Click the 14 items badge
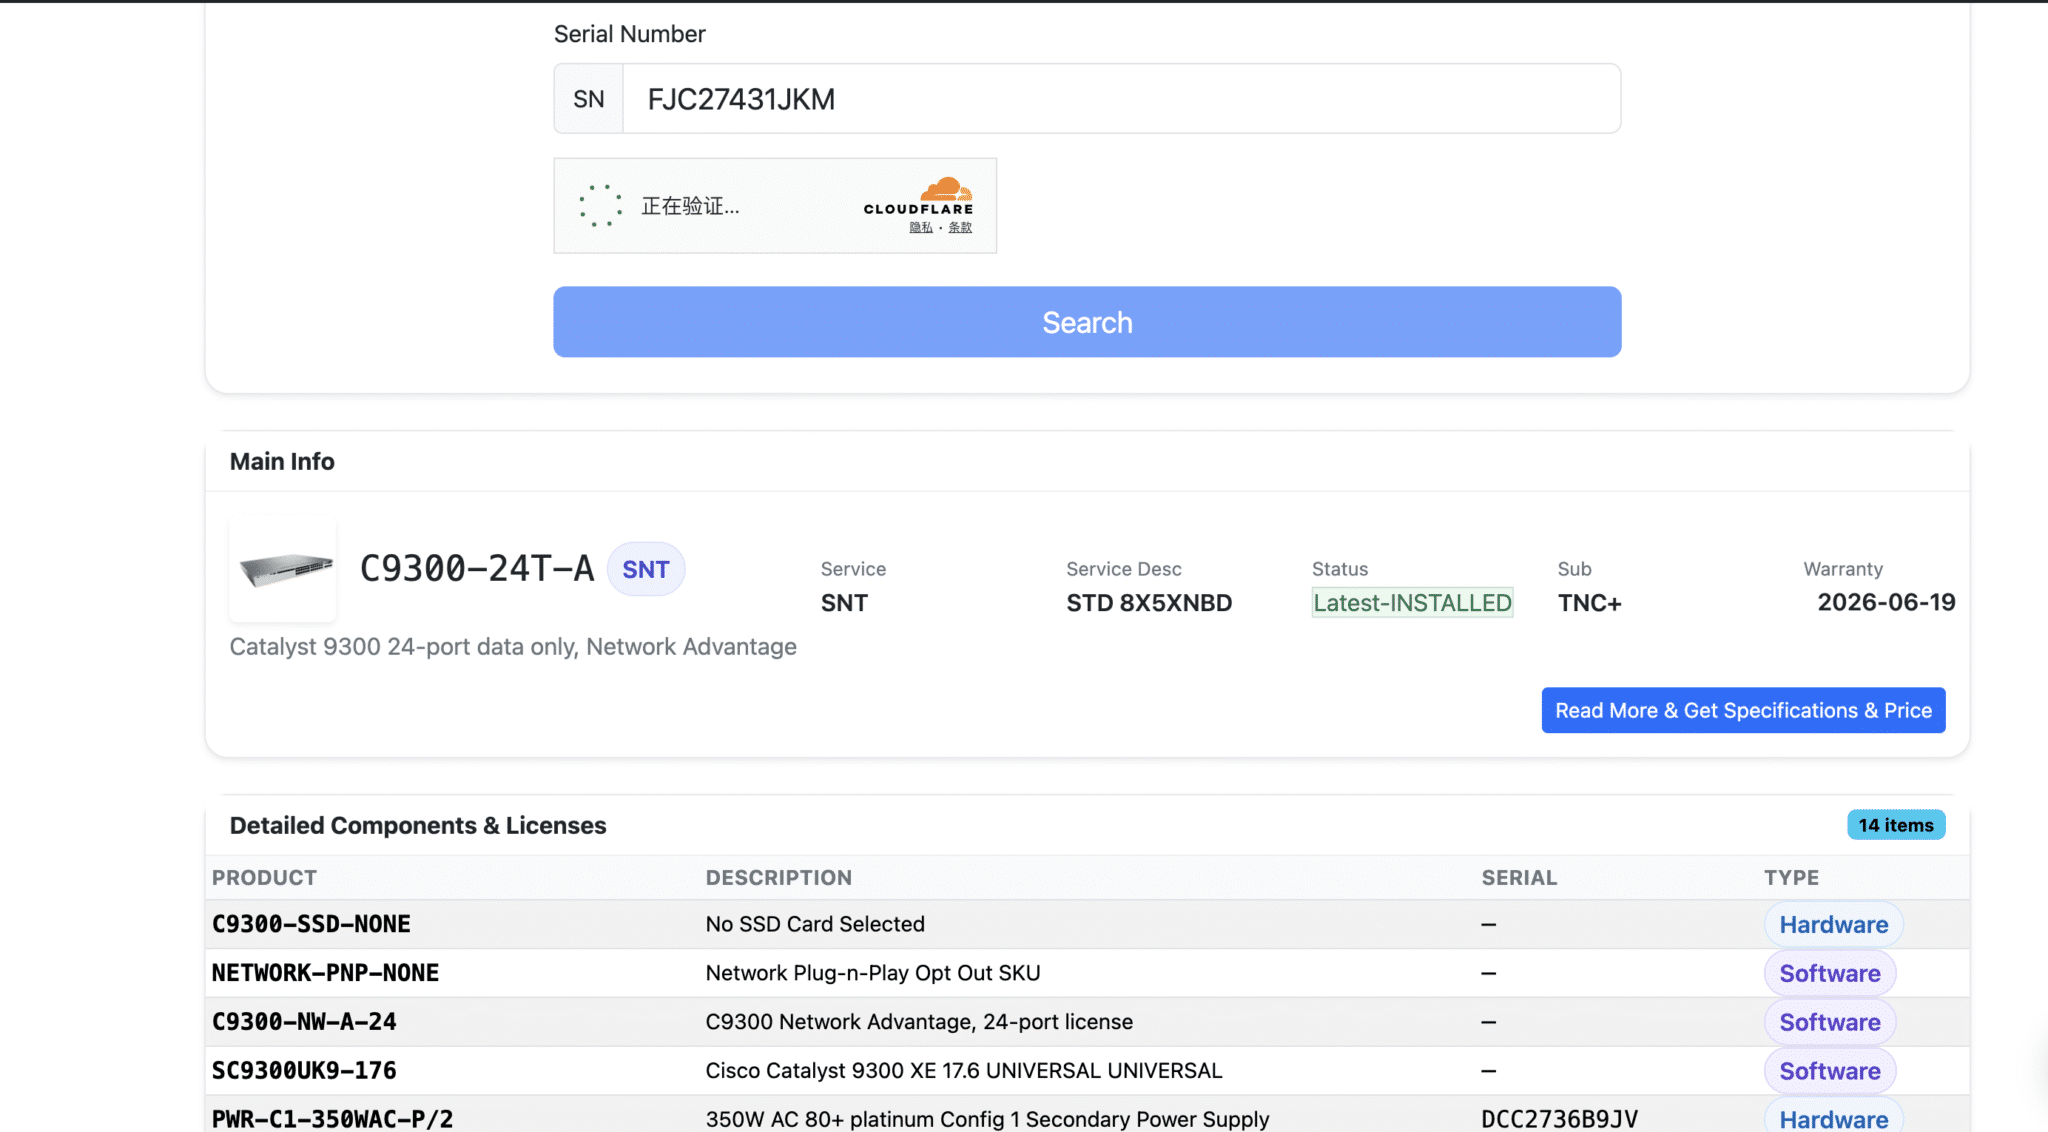The image size is (2048, 1132). click(1895, 825)
